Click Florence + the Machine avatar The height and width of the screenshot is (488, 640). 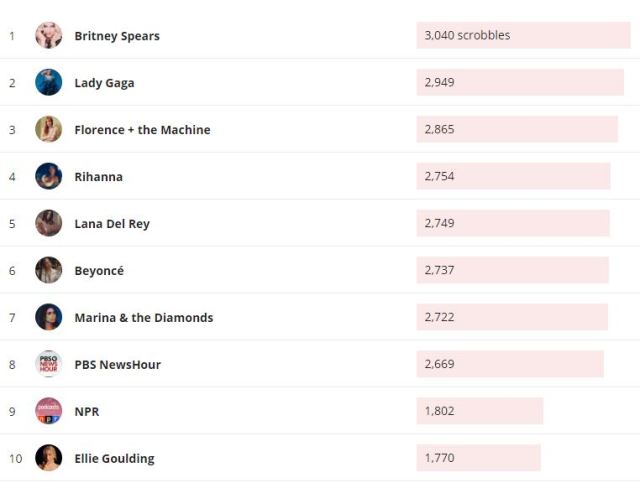pyautogui.click(x=48, y=130)
